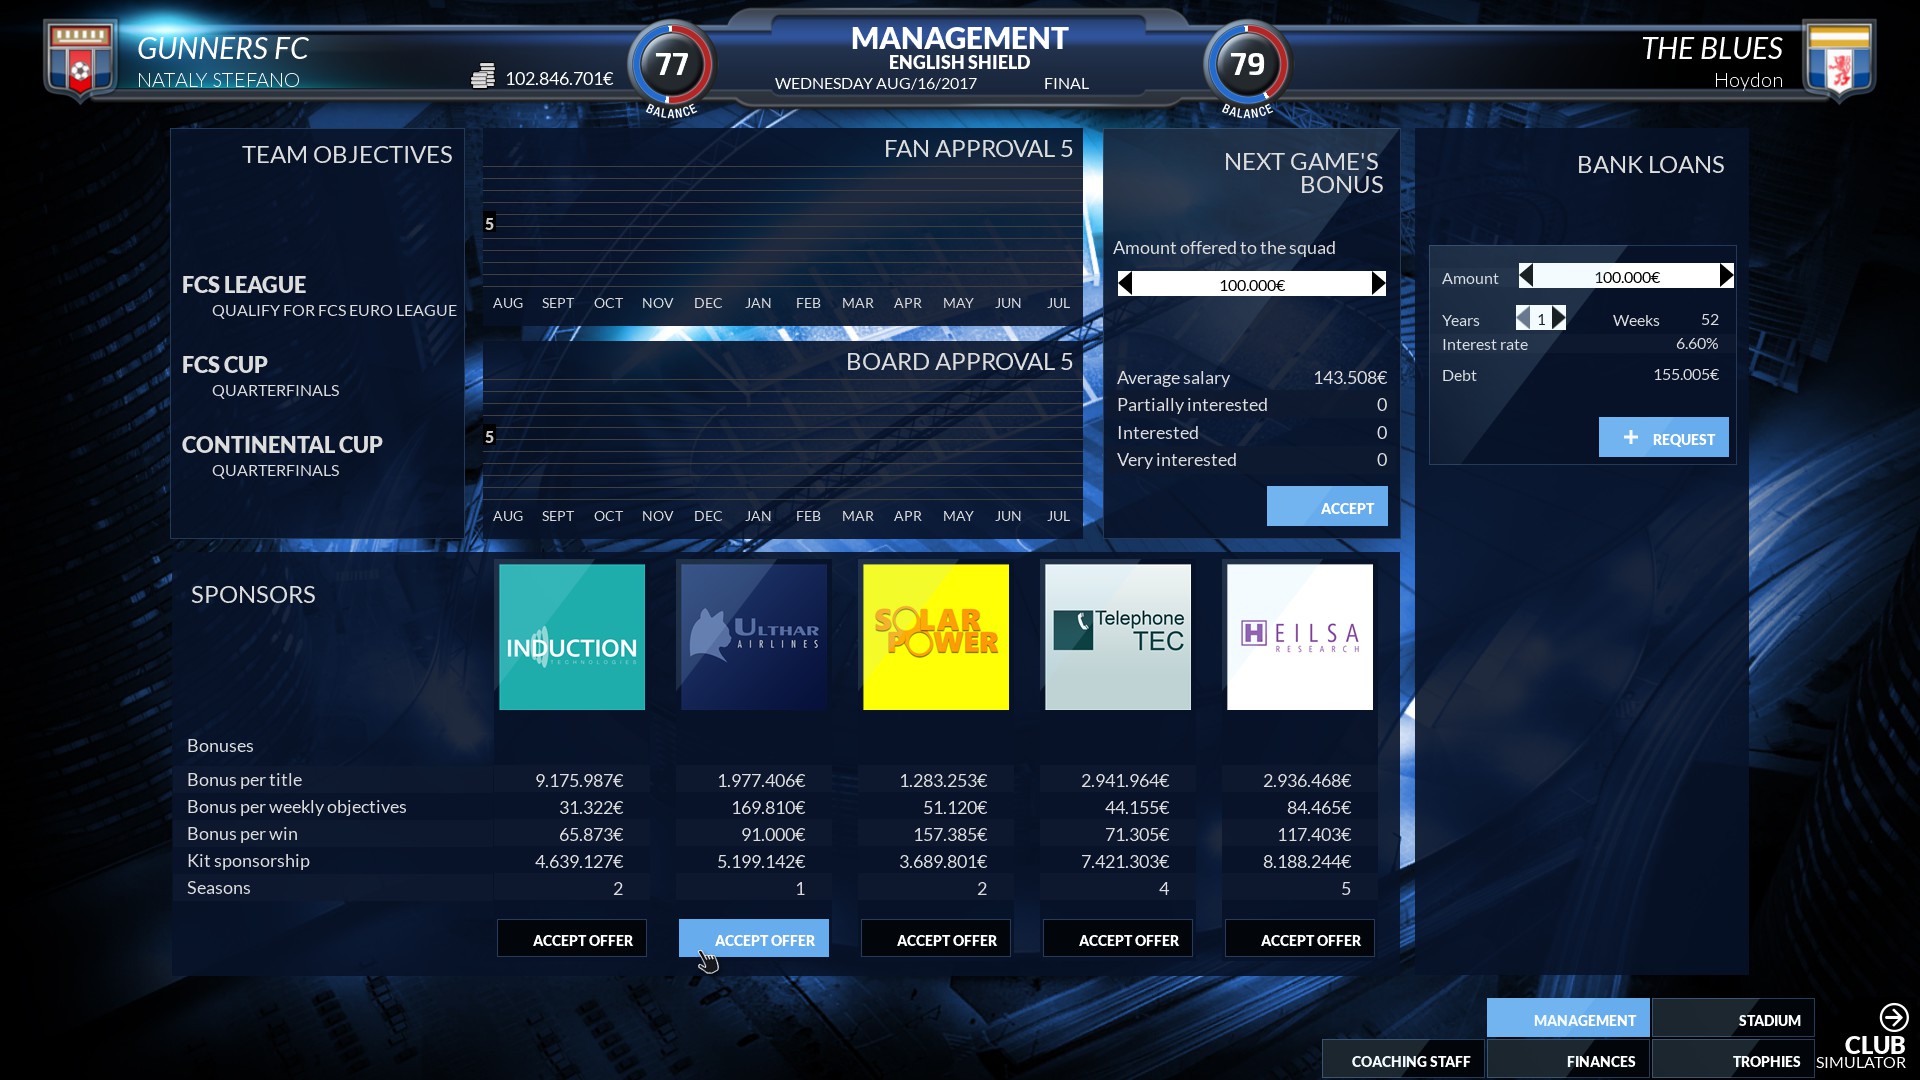The height and width of the screenshot is (1080, 1920).
Task: Click the circular exit arrow above CLUB SIMULATOR
Action: [x=1893, y=1018]
